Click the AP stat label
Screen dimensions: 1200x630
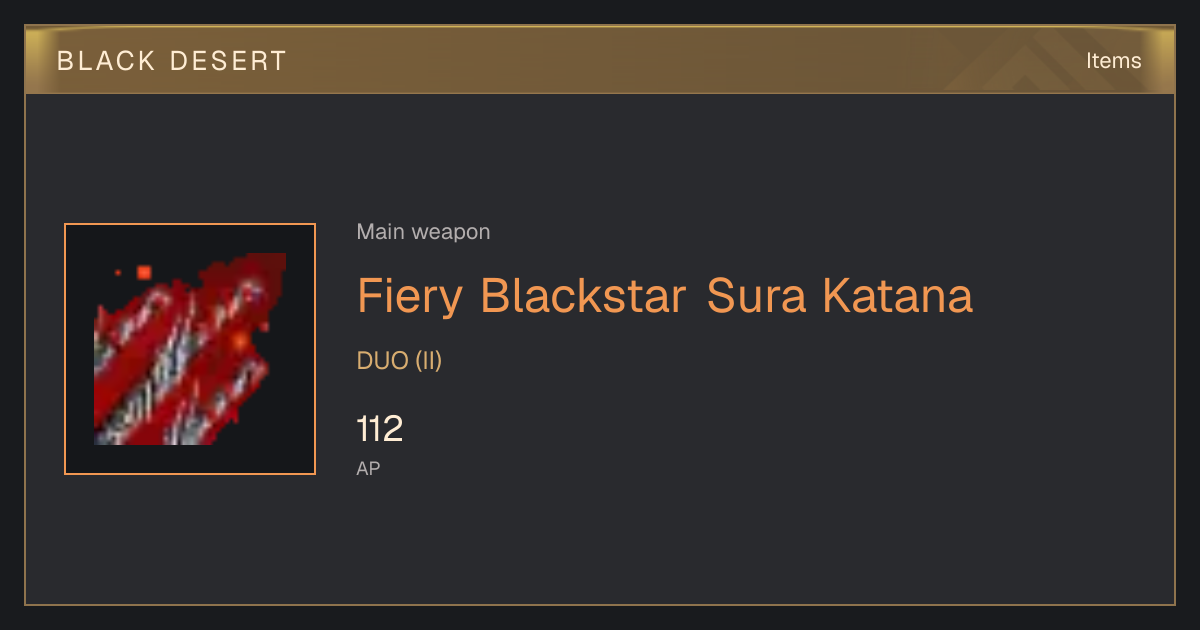point(368,468)
